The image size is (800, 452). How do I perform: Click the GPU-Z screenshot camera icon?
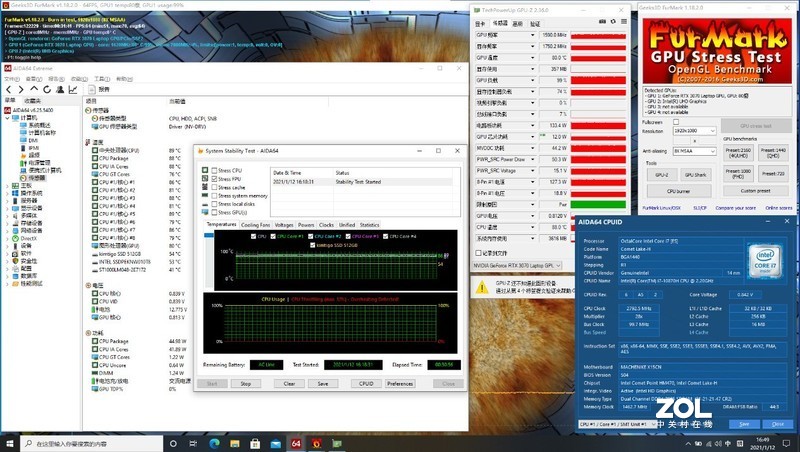[x=603, y=22]
